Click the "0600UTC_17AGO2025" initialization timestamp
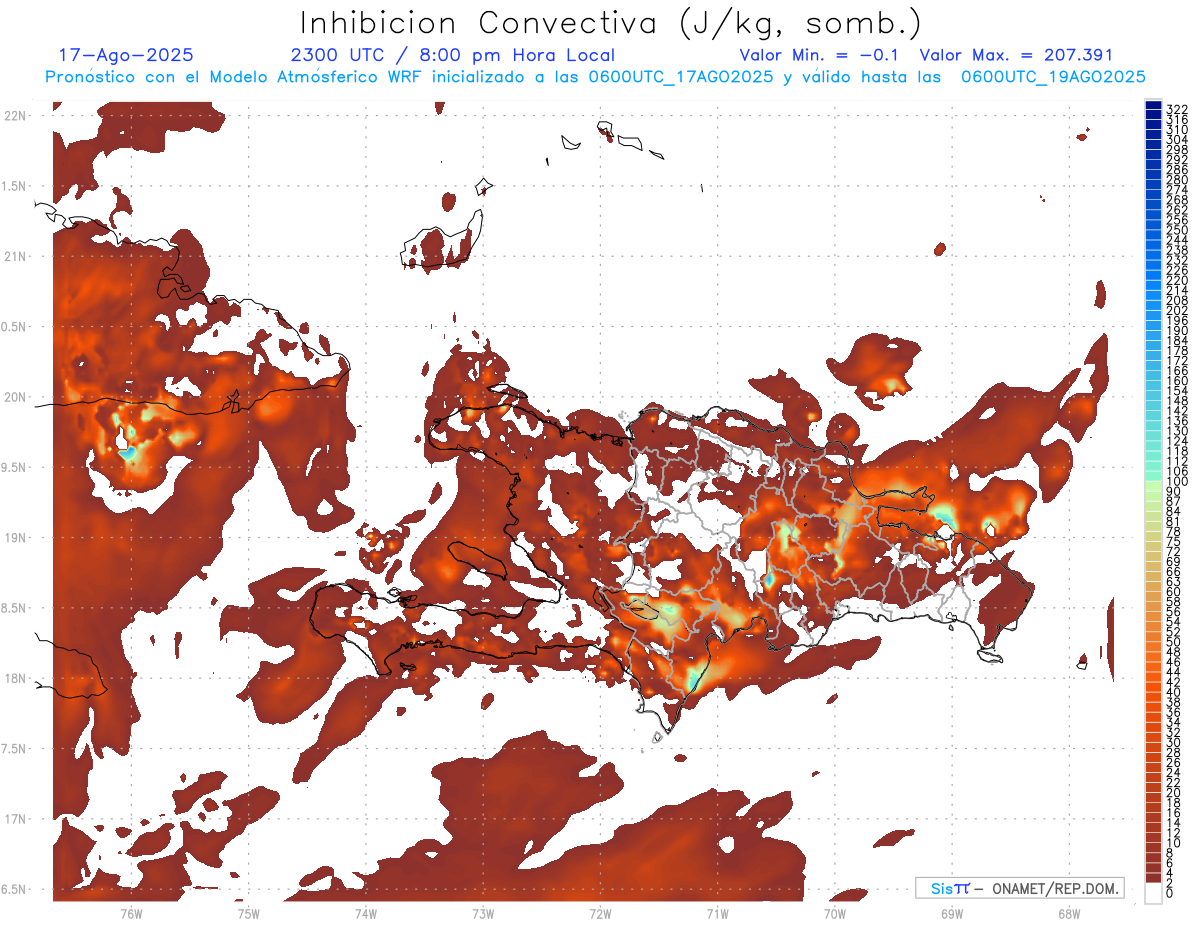 pyautogui.click(x=679, y=76)
